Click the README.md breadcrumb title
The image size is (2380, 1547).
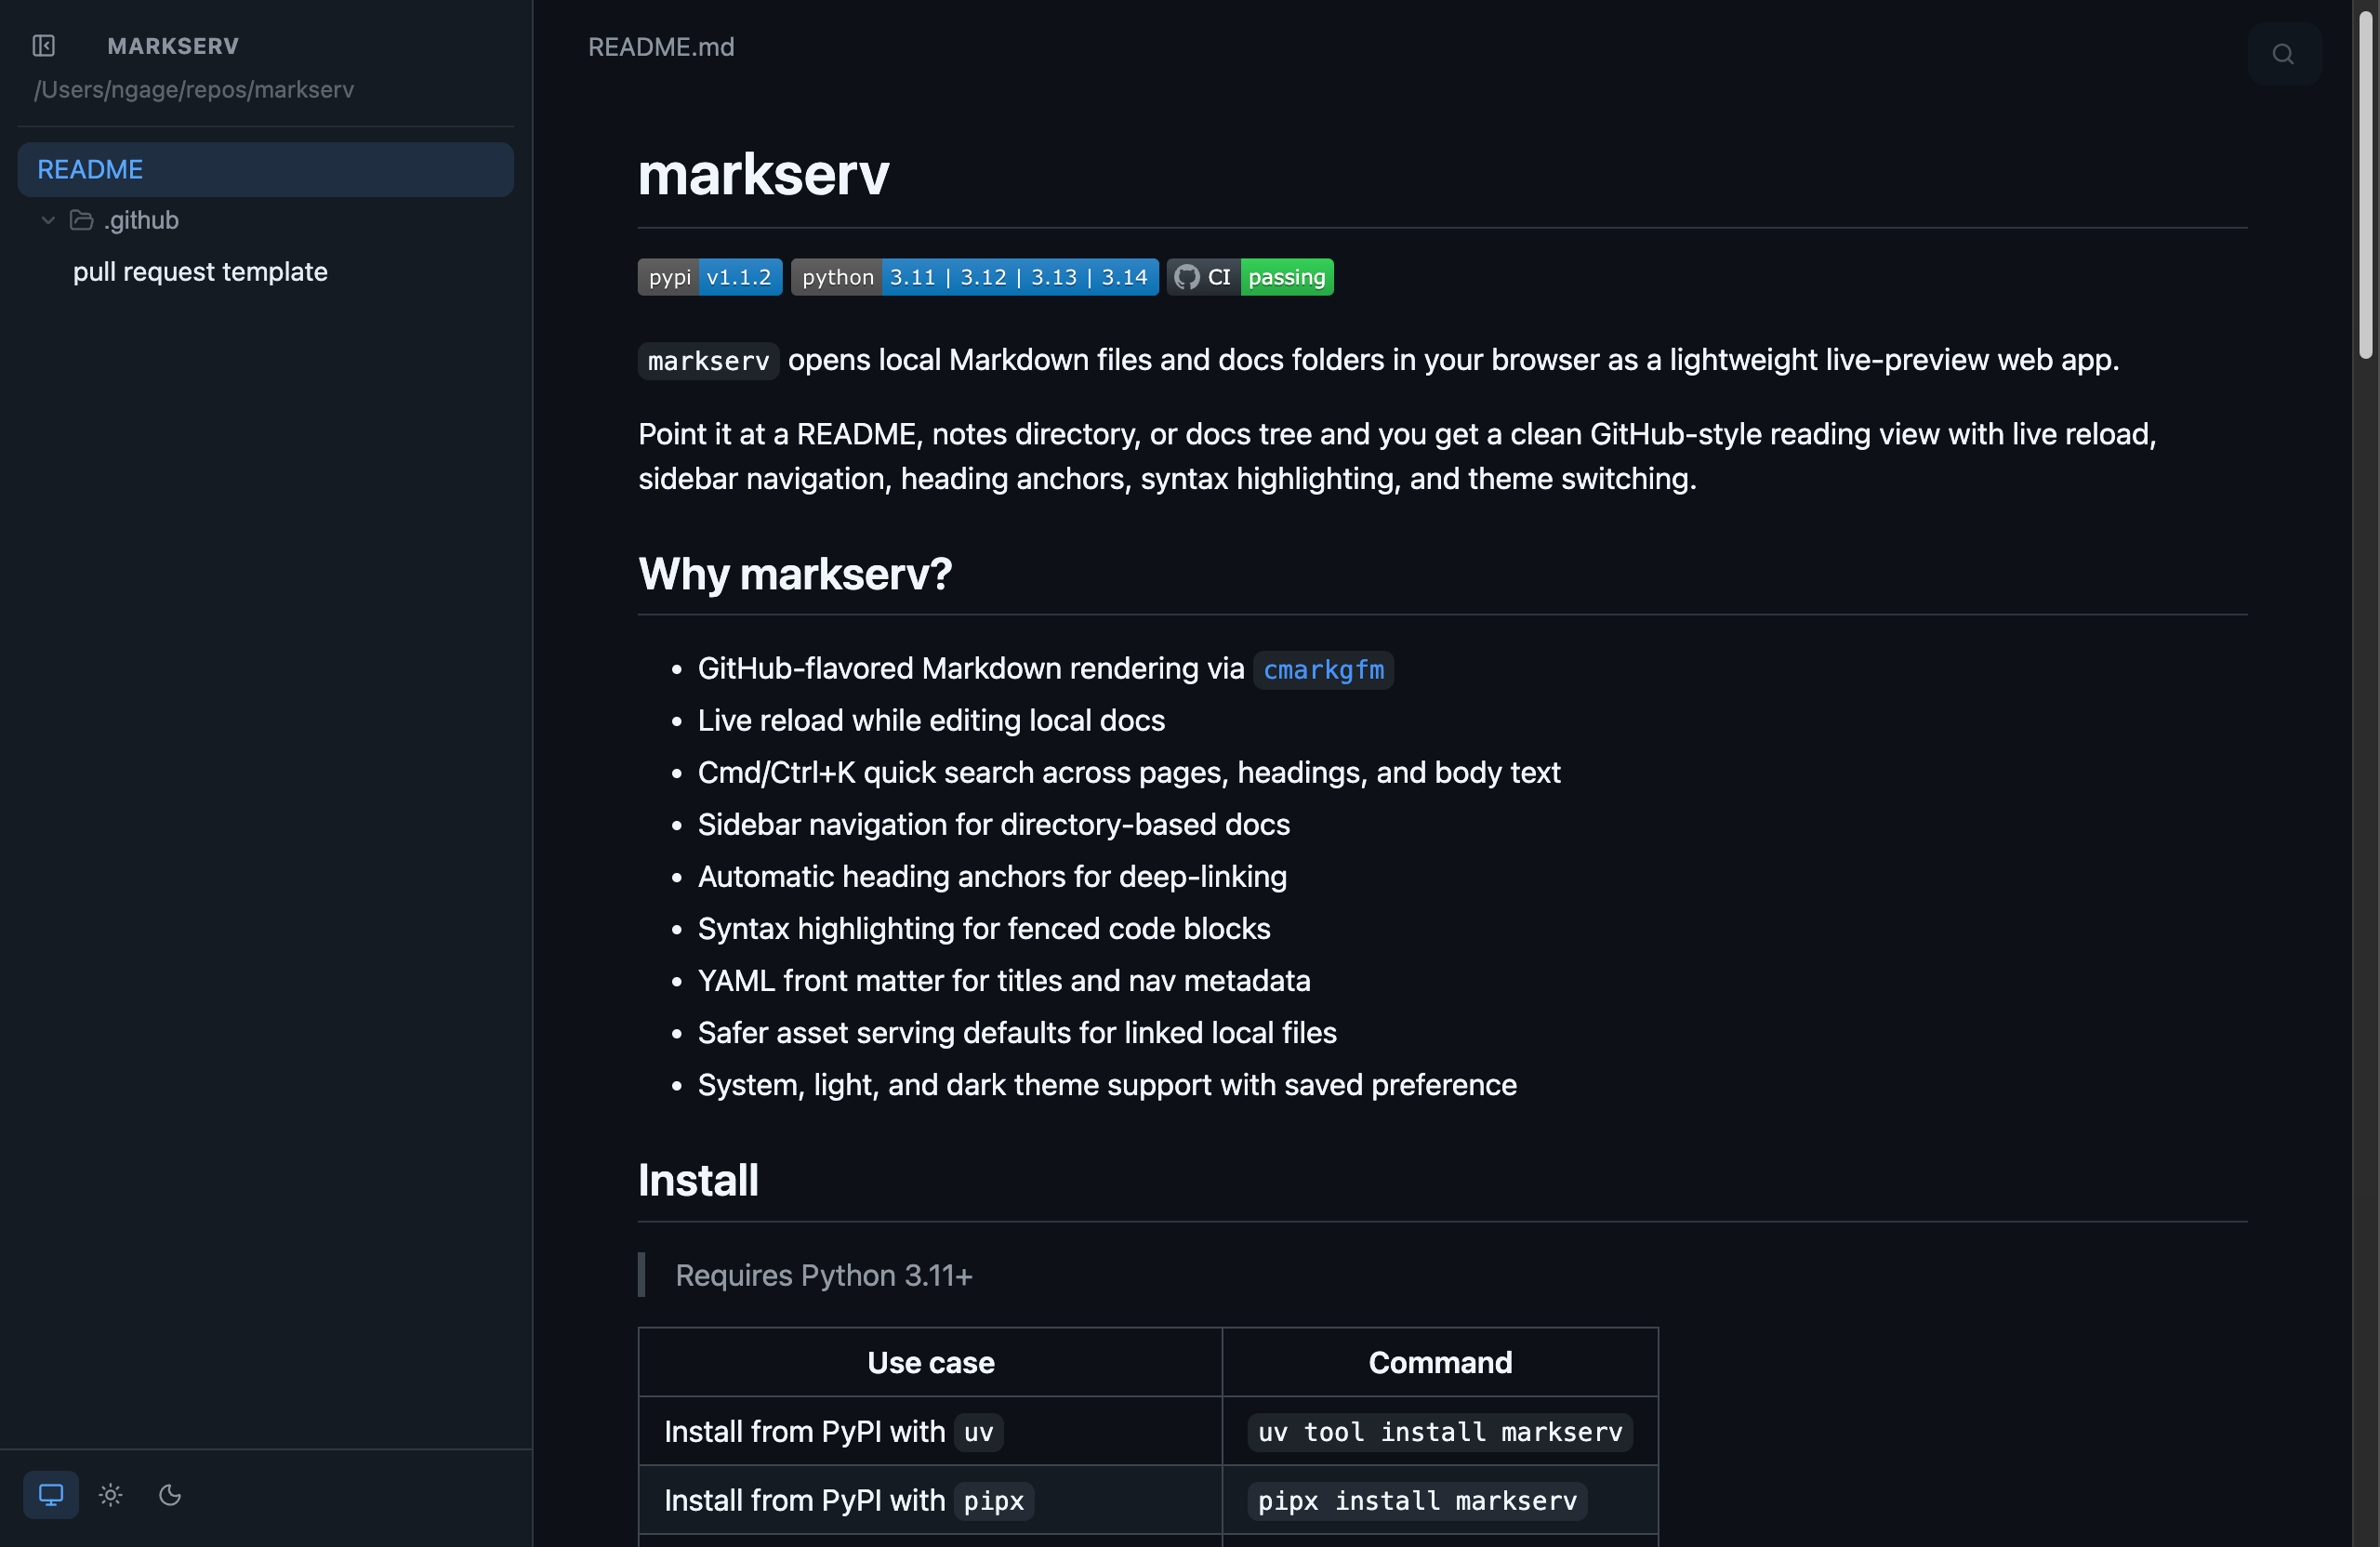click(660, 46)
